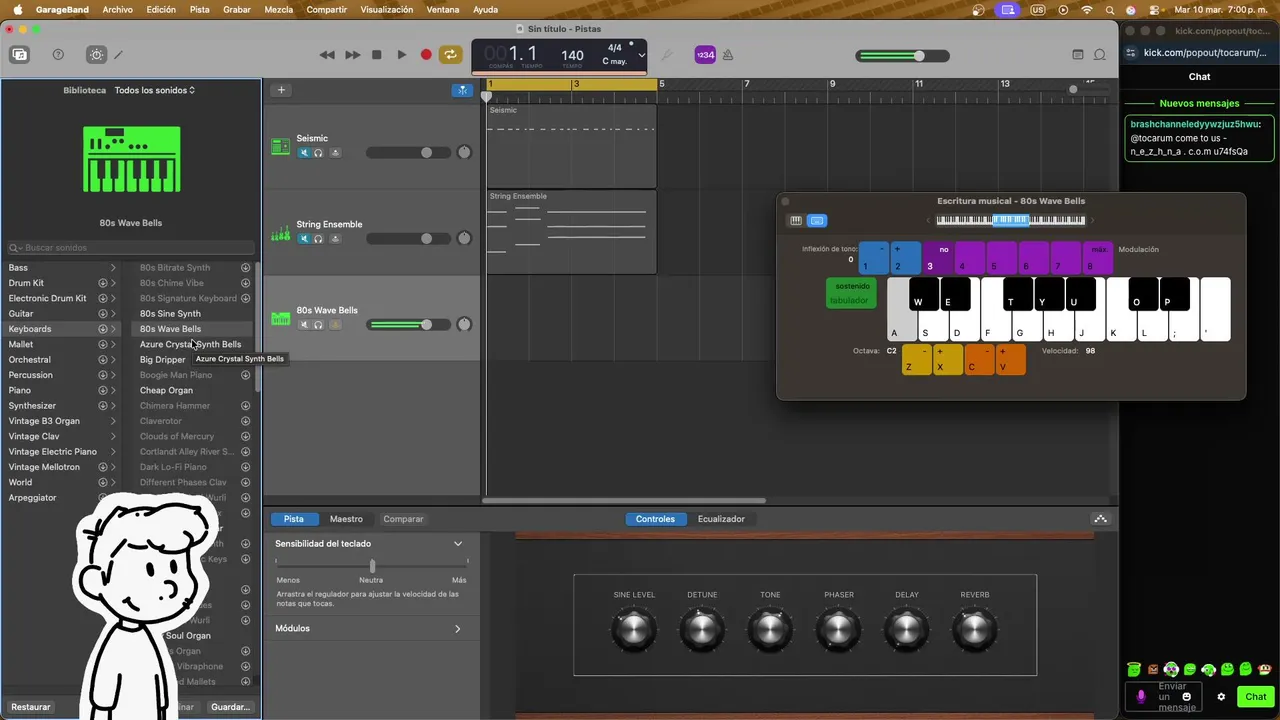Open the Pista menu in menu bar
The height and width of the screenshot is (720, 1280).
click(200, 9)
